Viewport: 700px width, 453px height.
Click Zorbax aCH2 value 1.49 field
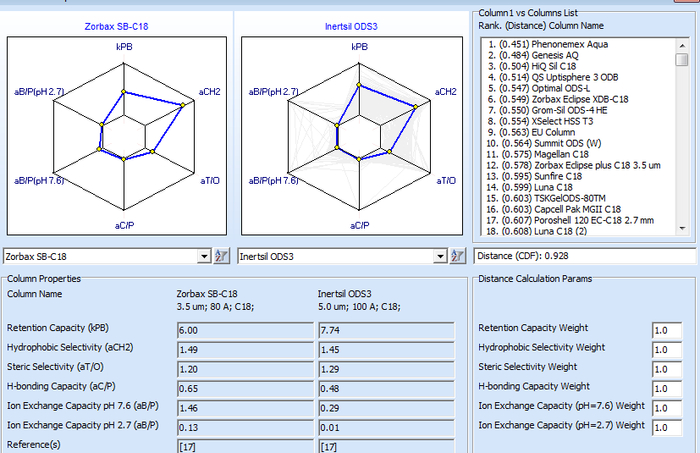pos(245,350)
